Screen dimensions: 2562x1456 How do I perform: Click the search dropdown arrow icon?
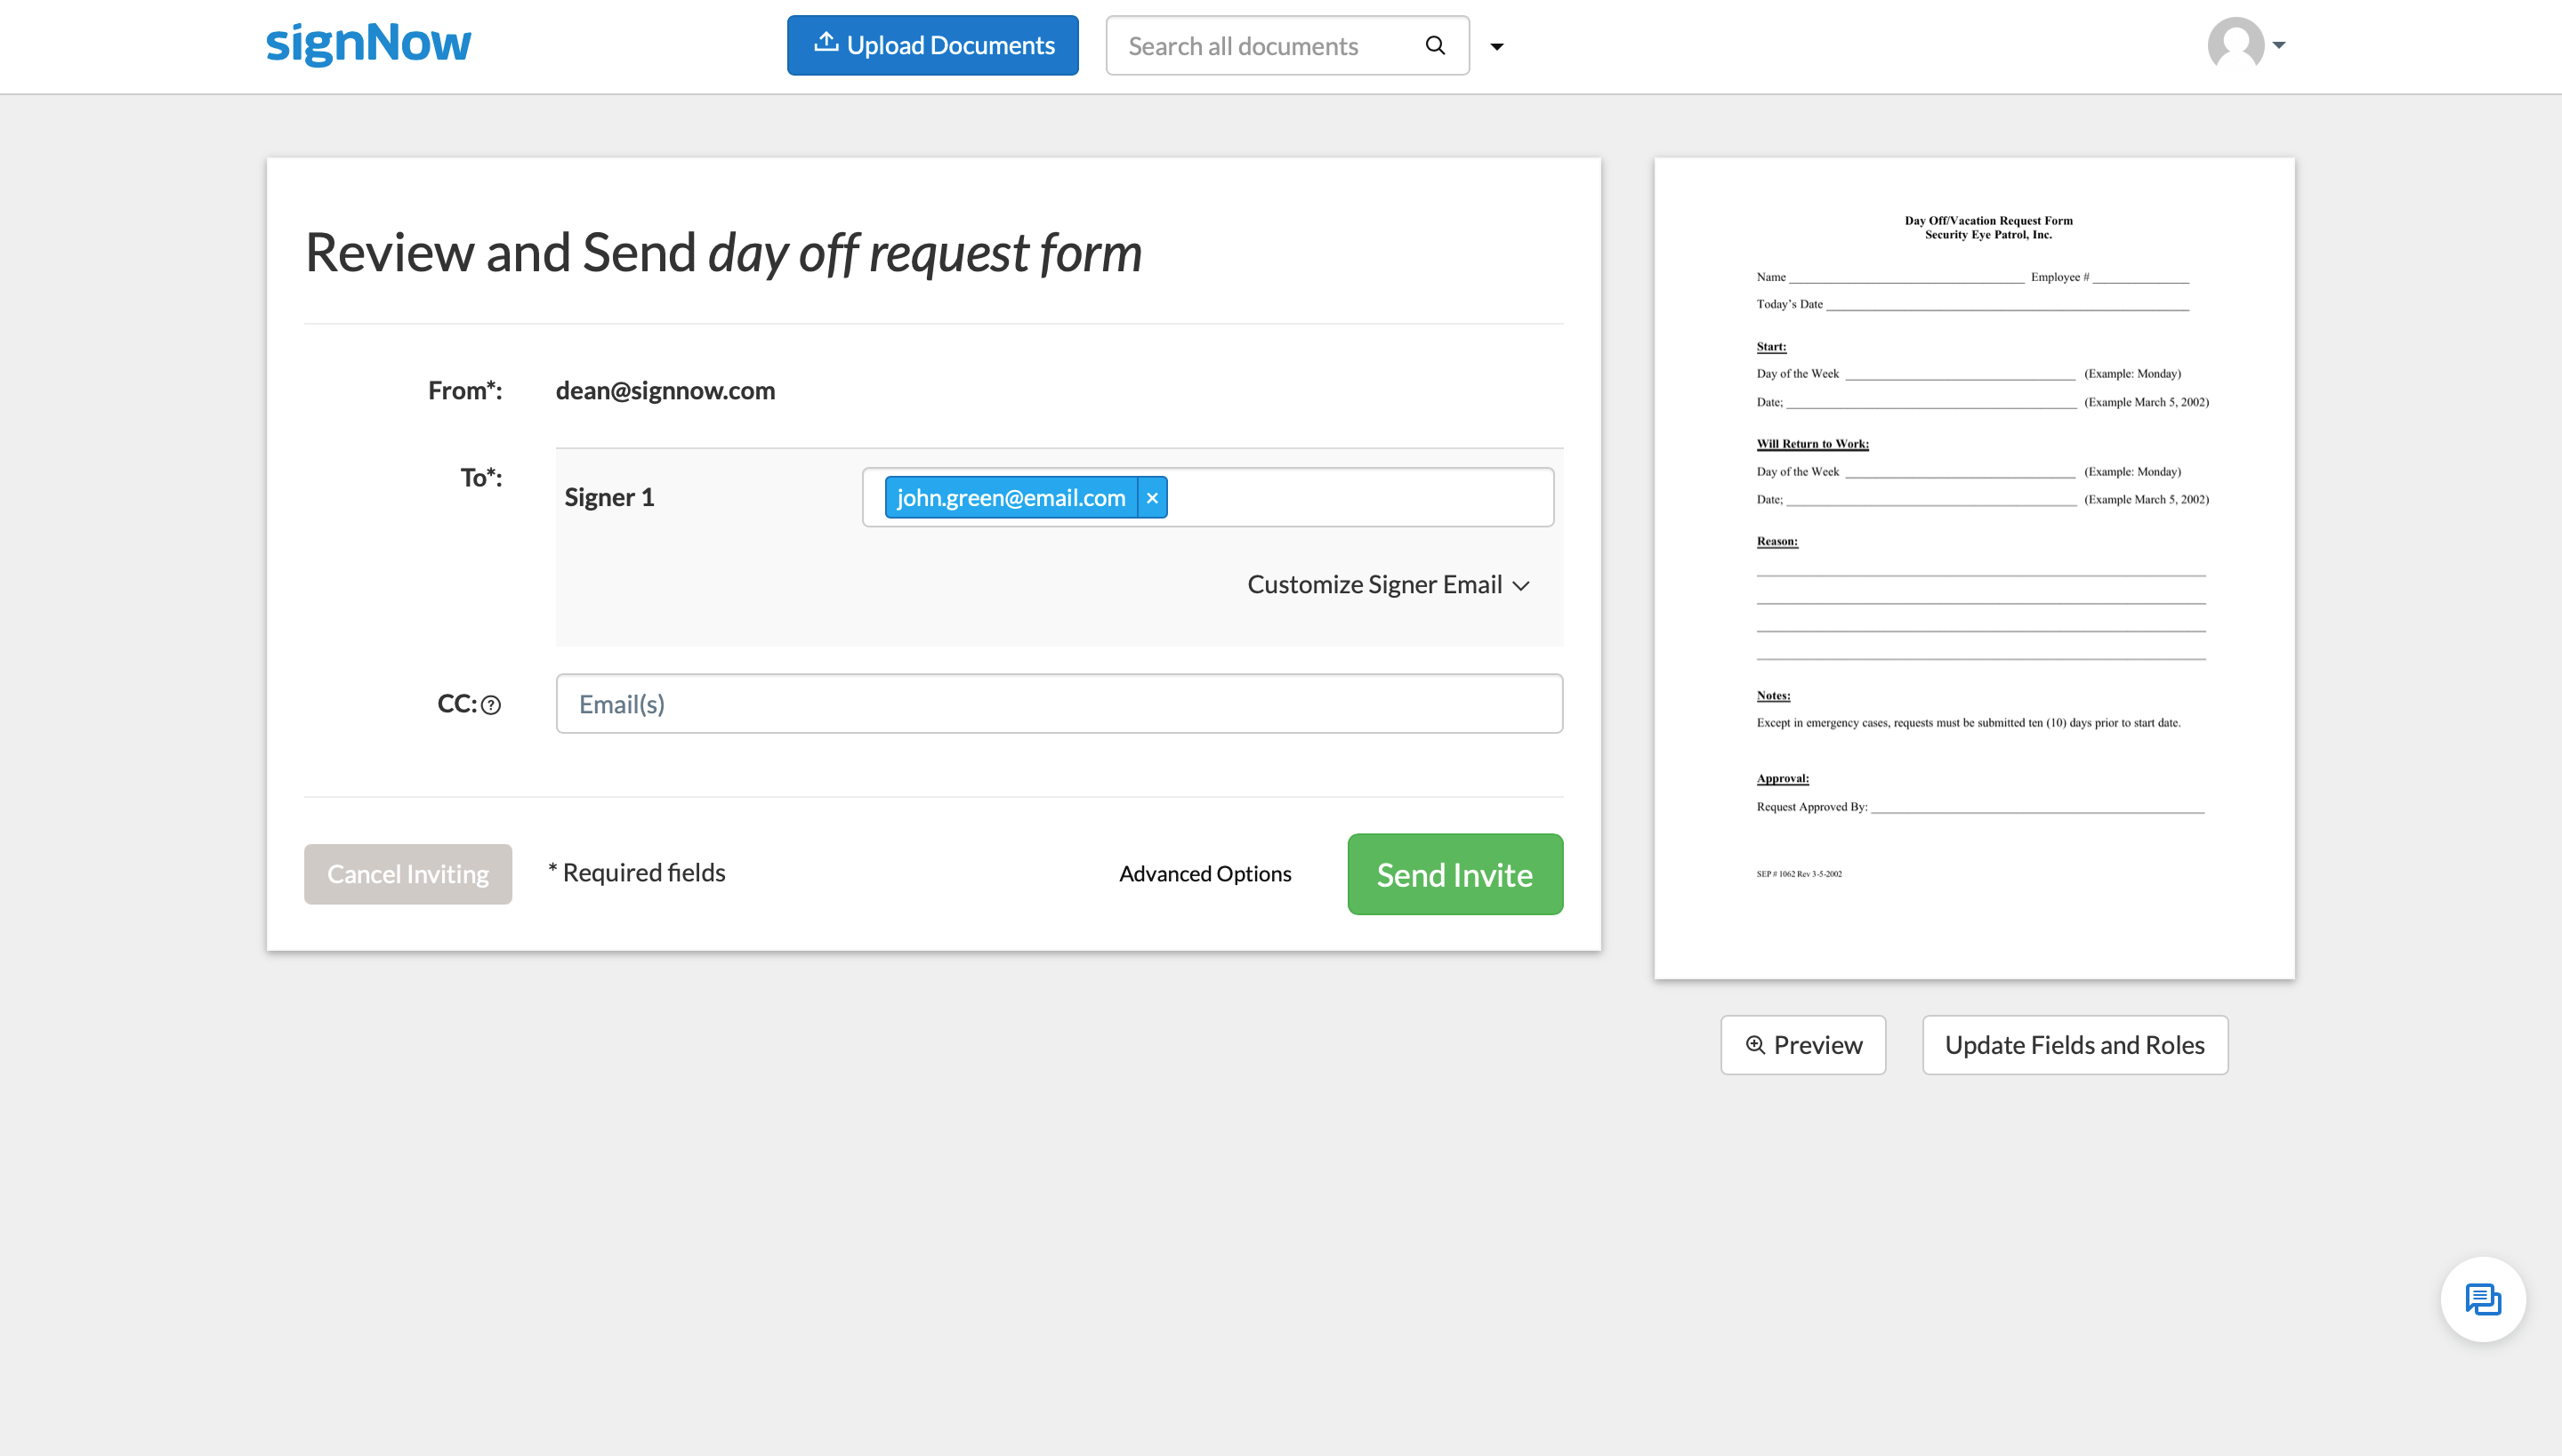click(x=1497, y=45)
